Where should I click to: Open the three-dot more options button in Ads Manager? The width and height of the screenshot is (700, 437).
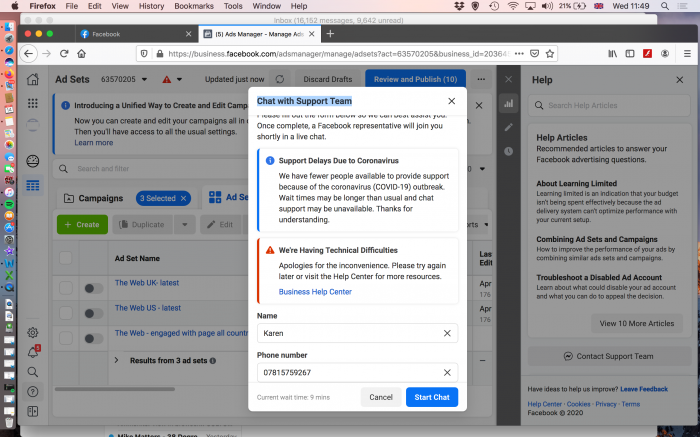(481, 79)
